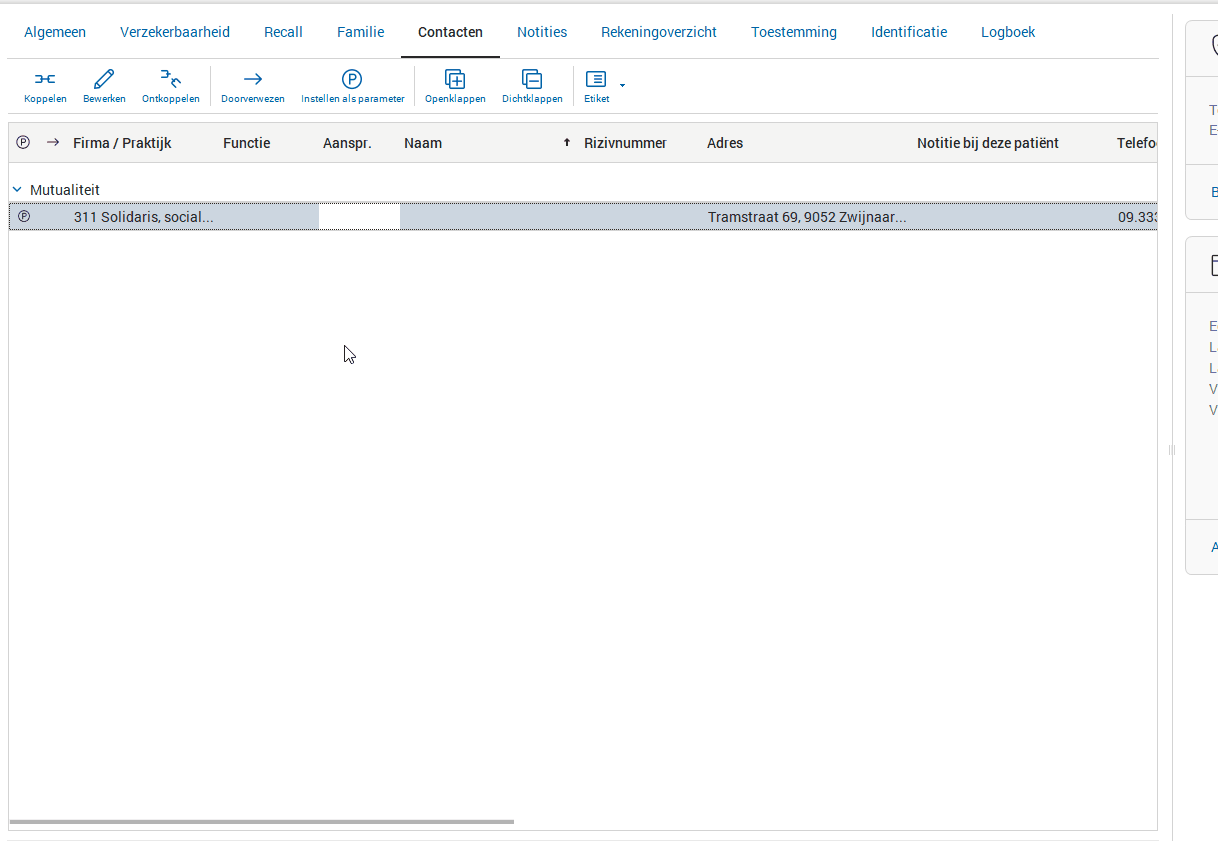
Task: Sort by the Aanspr. column header
Action: 347,143
